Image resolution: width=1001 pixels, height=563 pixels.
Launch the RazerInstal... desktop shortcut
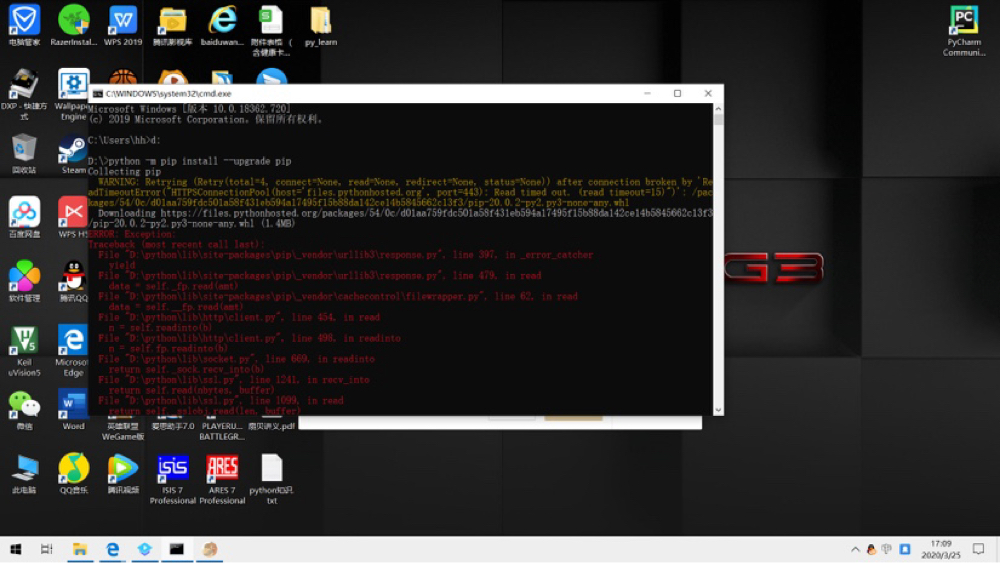(73, 26)
